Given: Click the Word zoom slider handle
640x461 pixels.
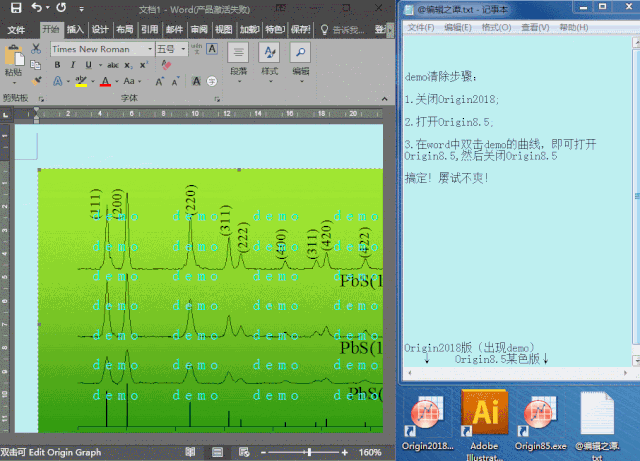Looking at the screenshot, I should click(310, 452).
